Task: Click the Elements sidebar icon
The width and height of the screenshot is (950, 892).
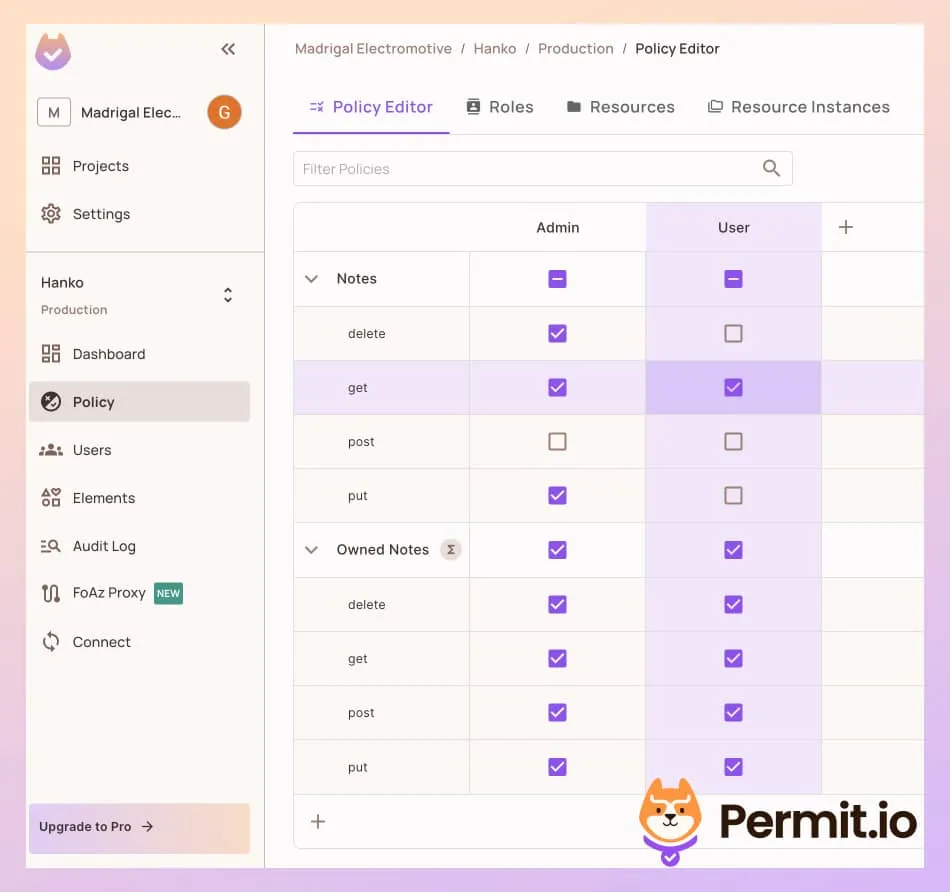Action: coord(51,498)
